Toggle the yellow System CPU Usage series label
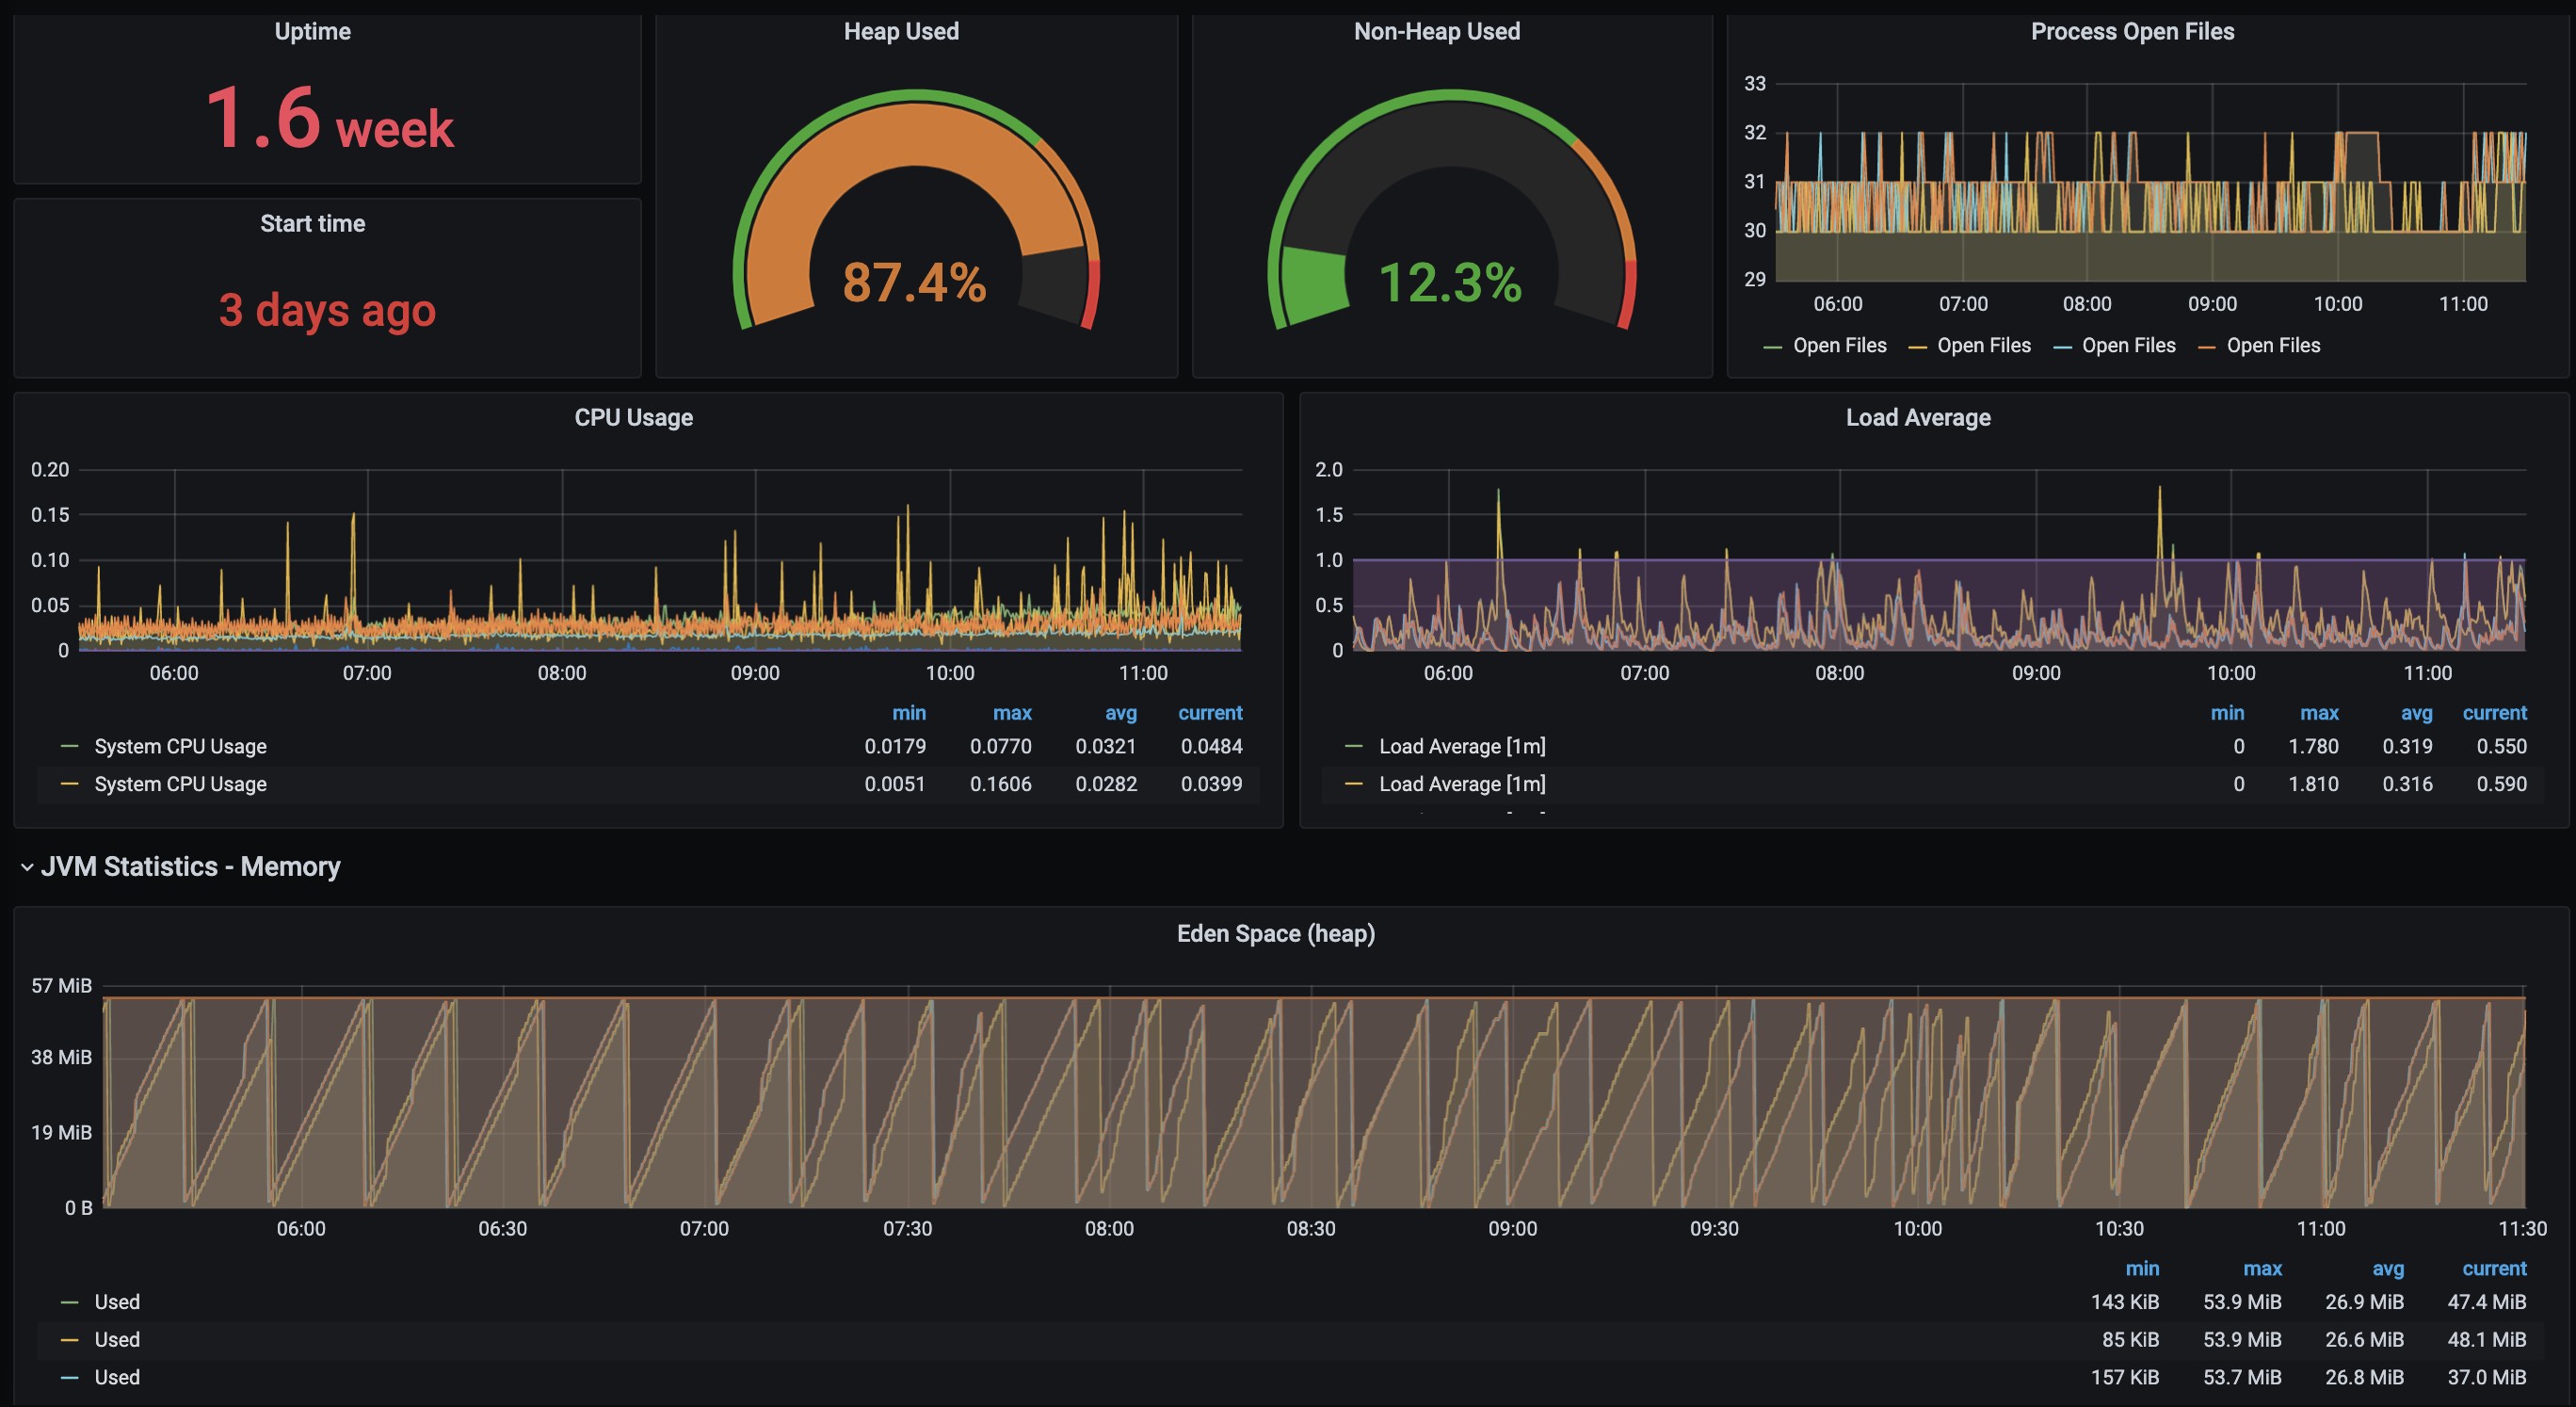2576x1407 pixels. click(x=180, y=784)
